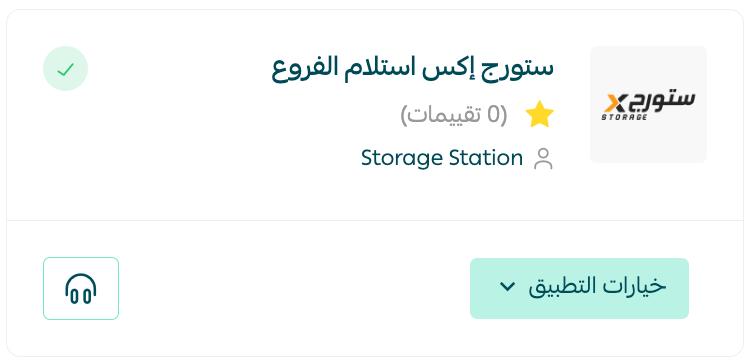Click the (0 تقييمات) ratings text
This screenshot has width=752, height=364.
pyautogui.click(x=454, y=115)
